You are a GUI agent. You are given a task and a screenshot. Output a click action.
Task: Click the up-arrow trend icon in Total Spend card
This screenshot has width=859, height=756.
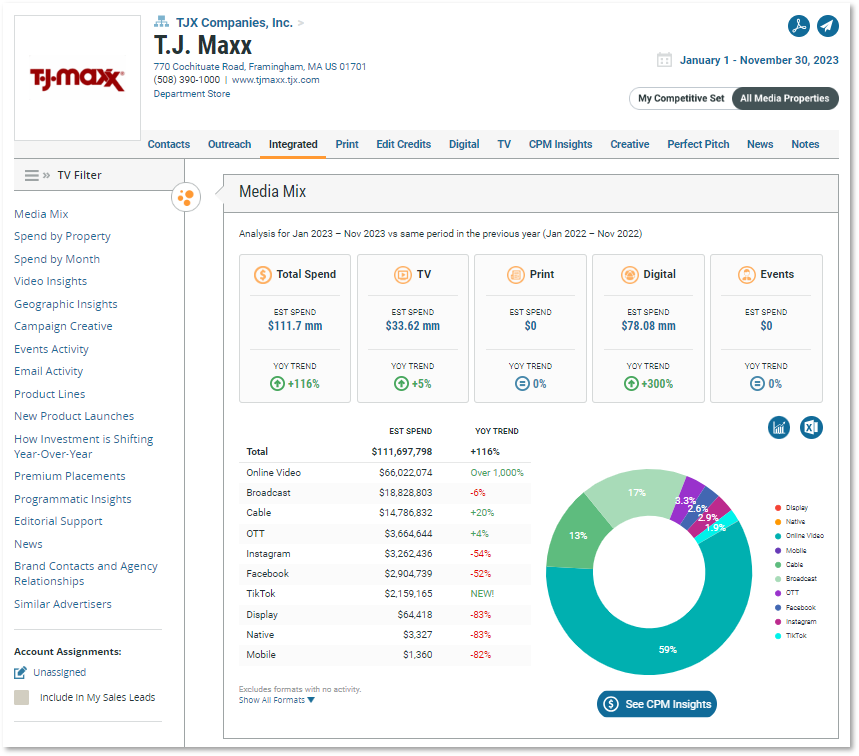tap(277, 383)
